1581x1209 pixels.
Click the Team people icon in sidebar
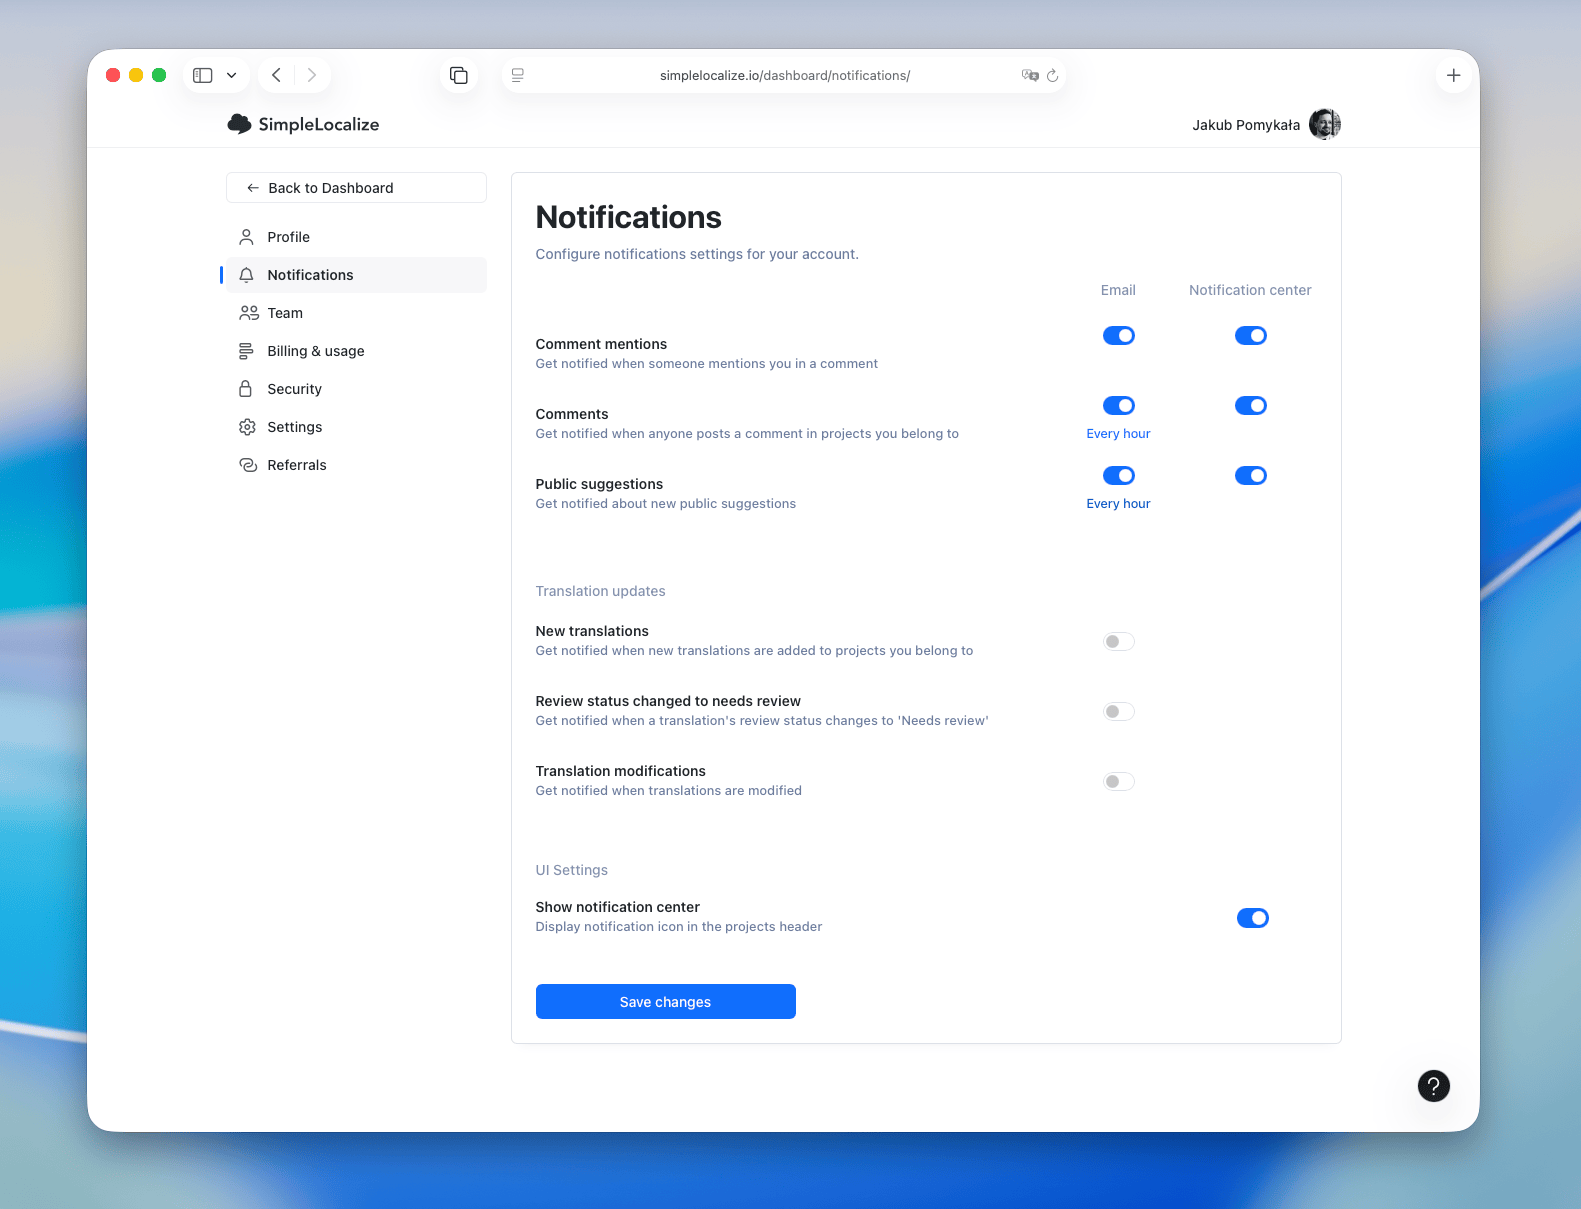click(x=248, y=313)
